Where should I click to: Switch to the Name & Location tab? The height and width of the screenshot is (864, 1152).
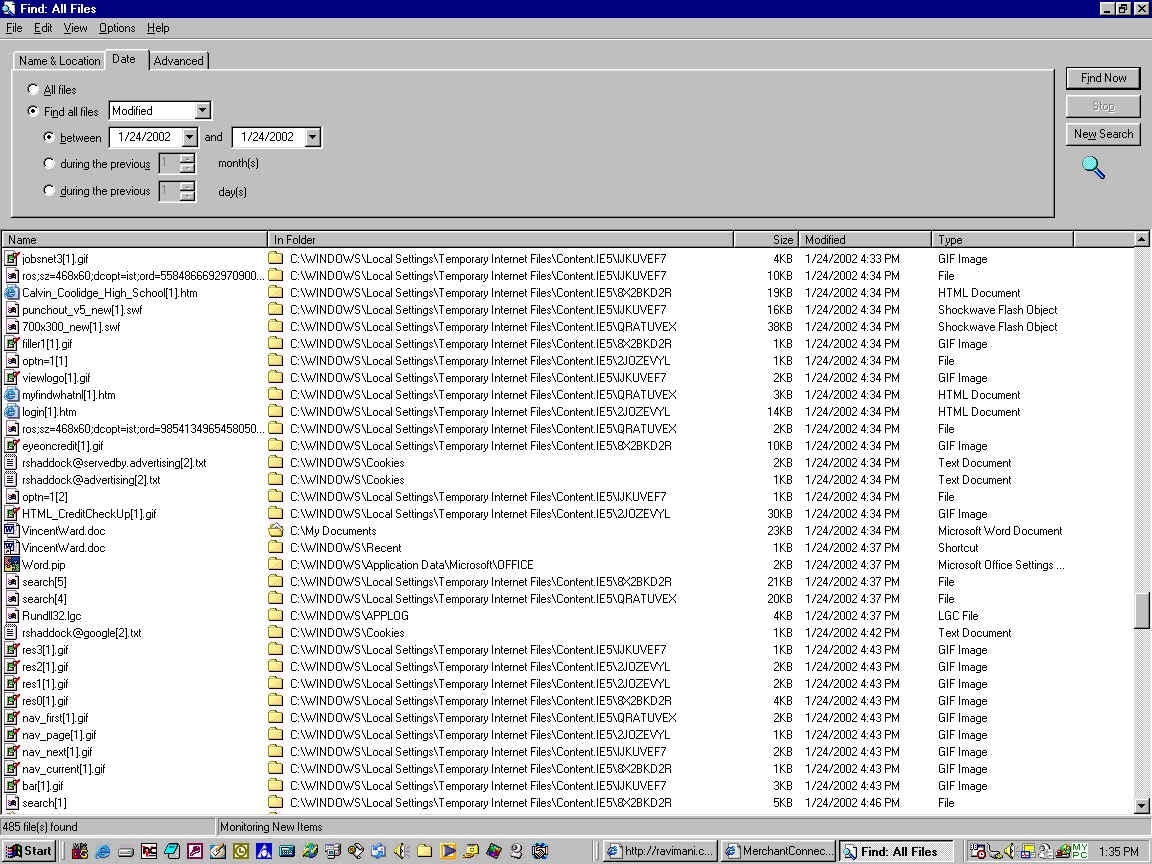60,61
